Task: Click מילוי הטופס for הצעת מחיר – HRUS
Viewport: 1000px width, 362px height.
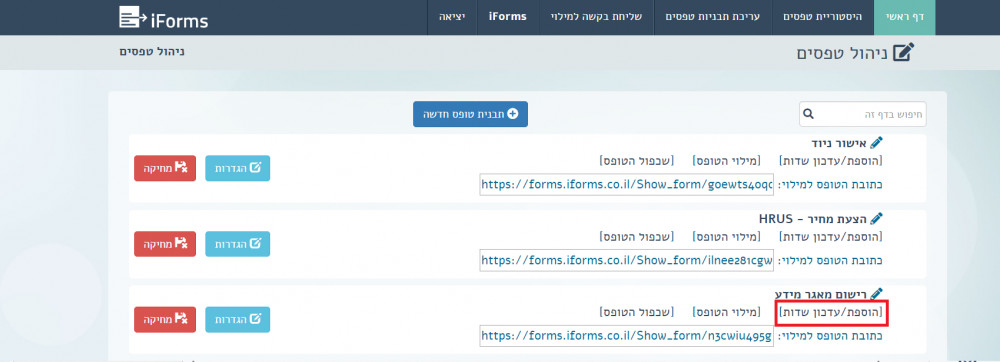Action: click(x=726, y=237)
